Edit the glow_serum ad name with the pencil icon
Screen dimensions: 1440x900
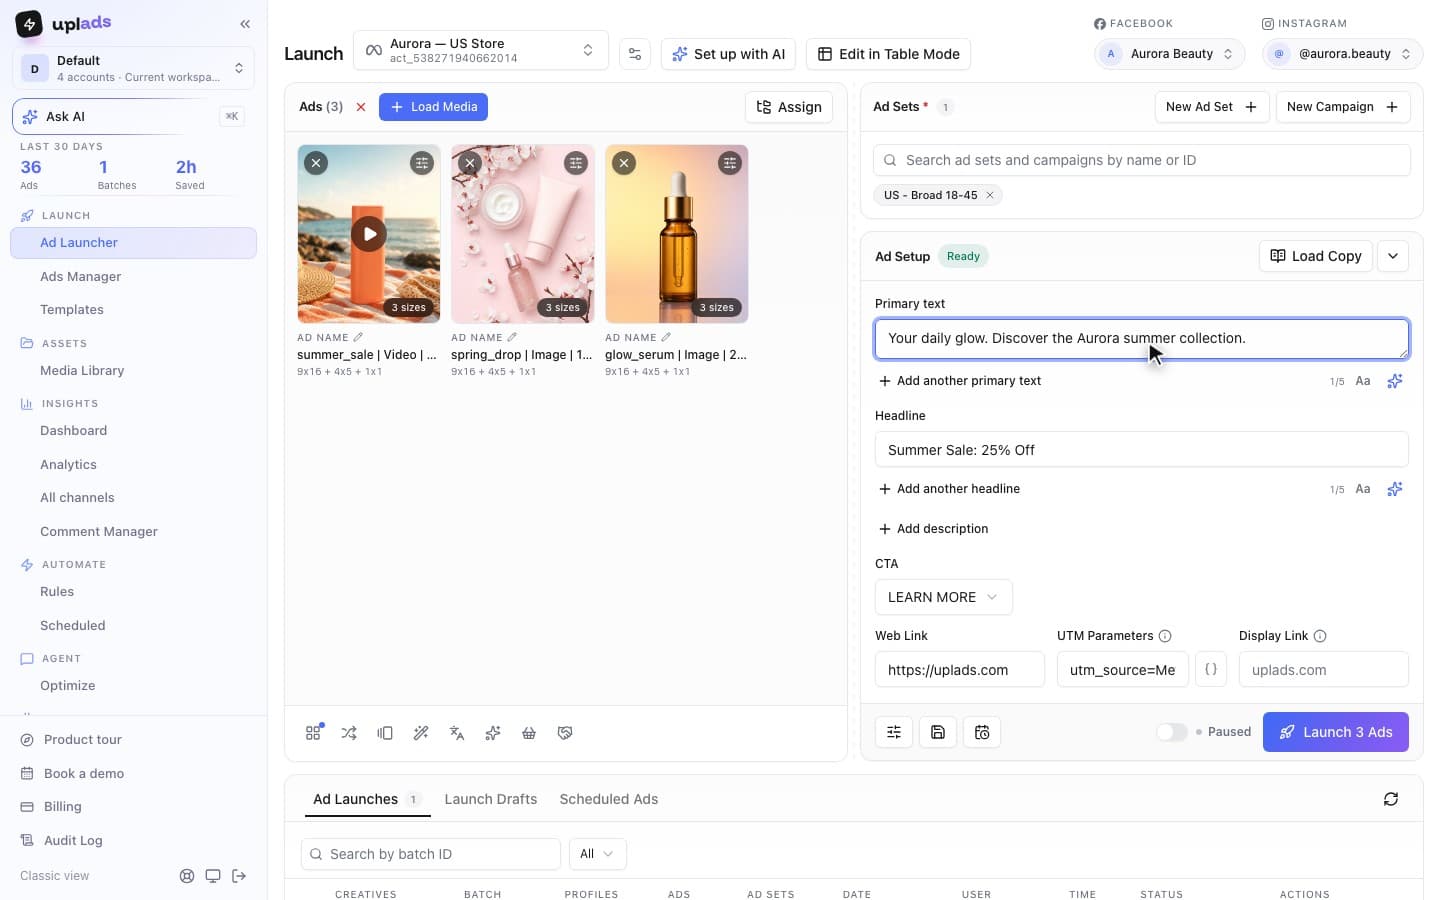[x=666, y=337]
